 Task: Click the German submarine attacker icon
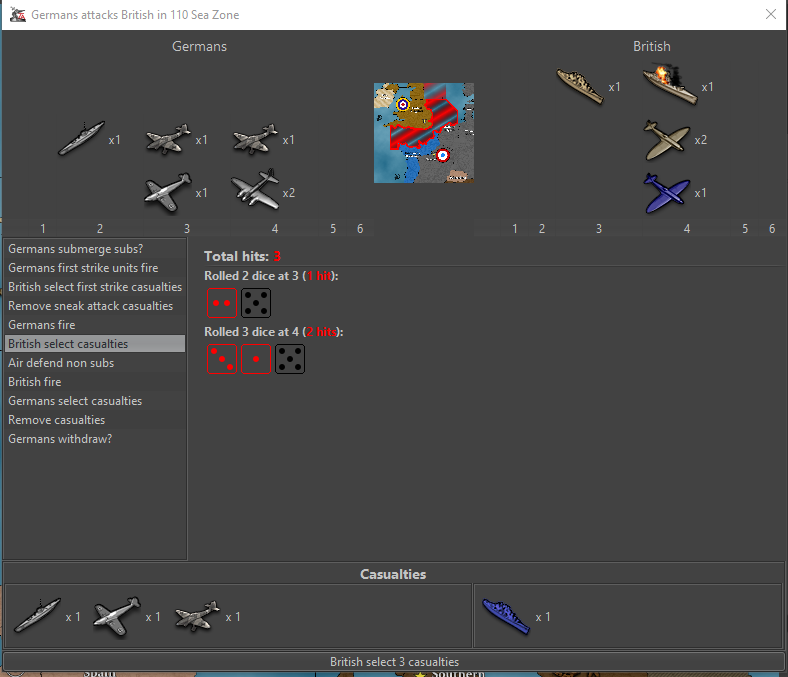[x=81, y=139]
